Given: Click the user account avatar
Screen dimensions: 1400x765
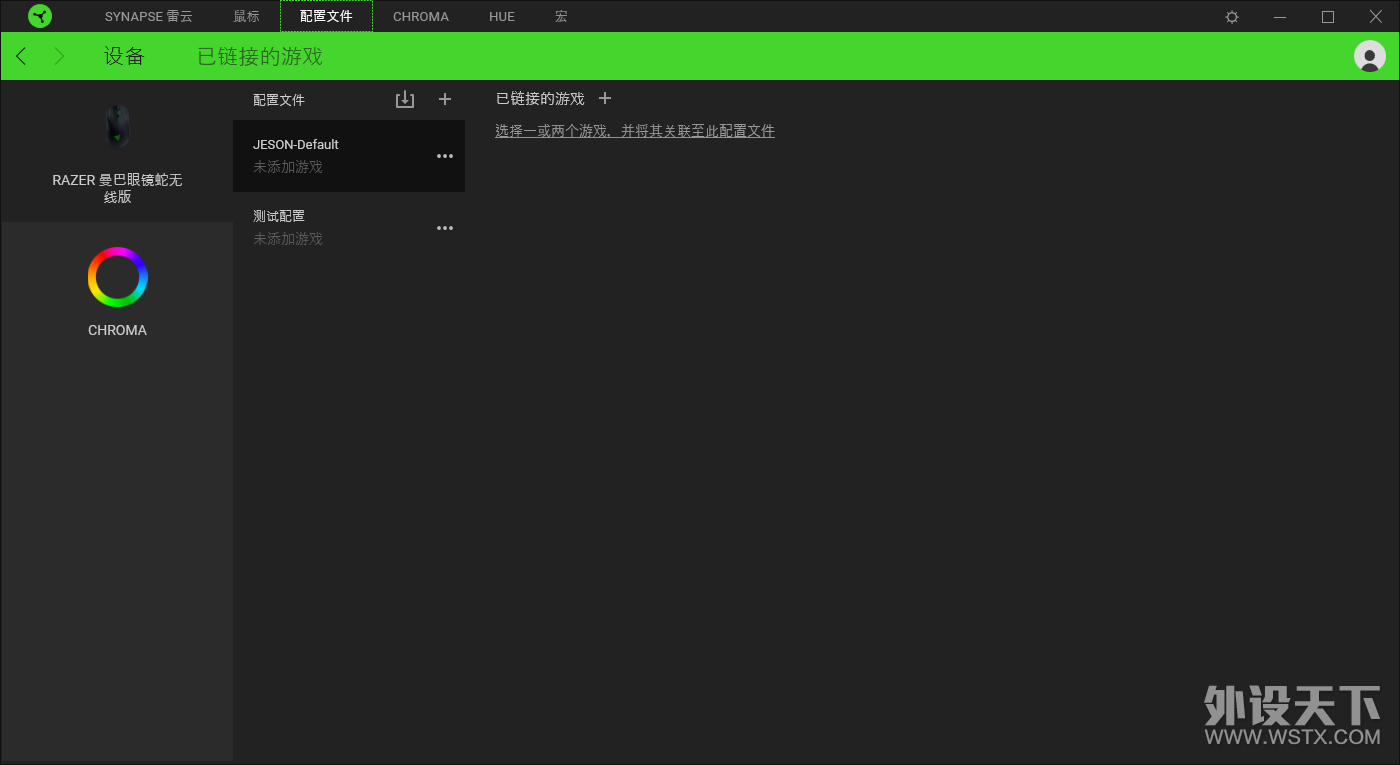Looking at the screenshot, I should [x=1369, y=56].
